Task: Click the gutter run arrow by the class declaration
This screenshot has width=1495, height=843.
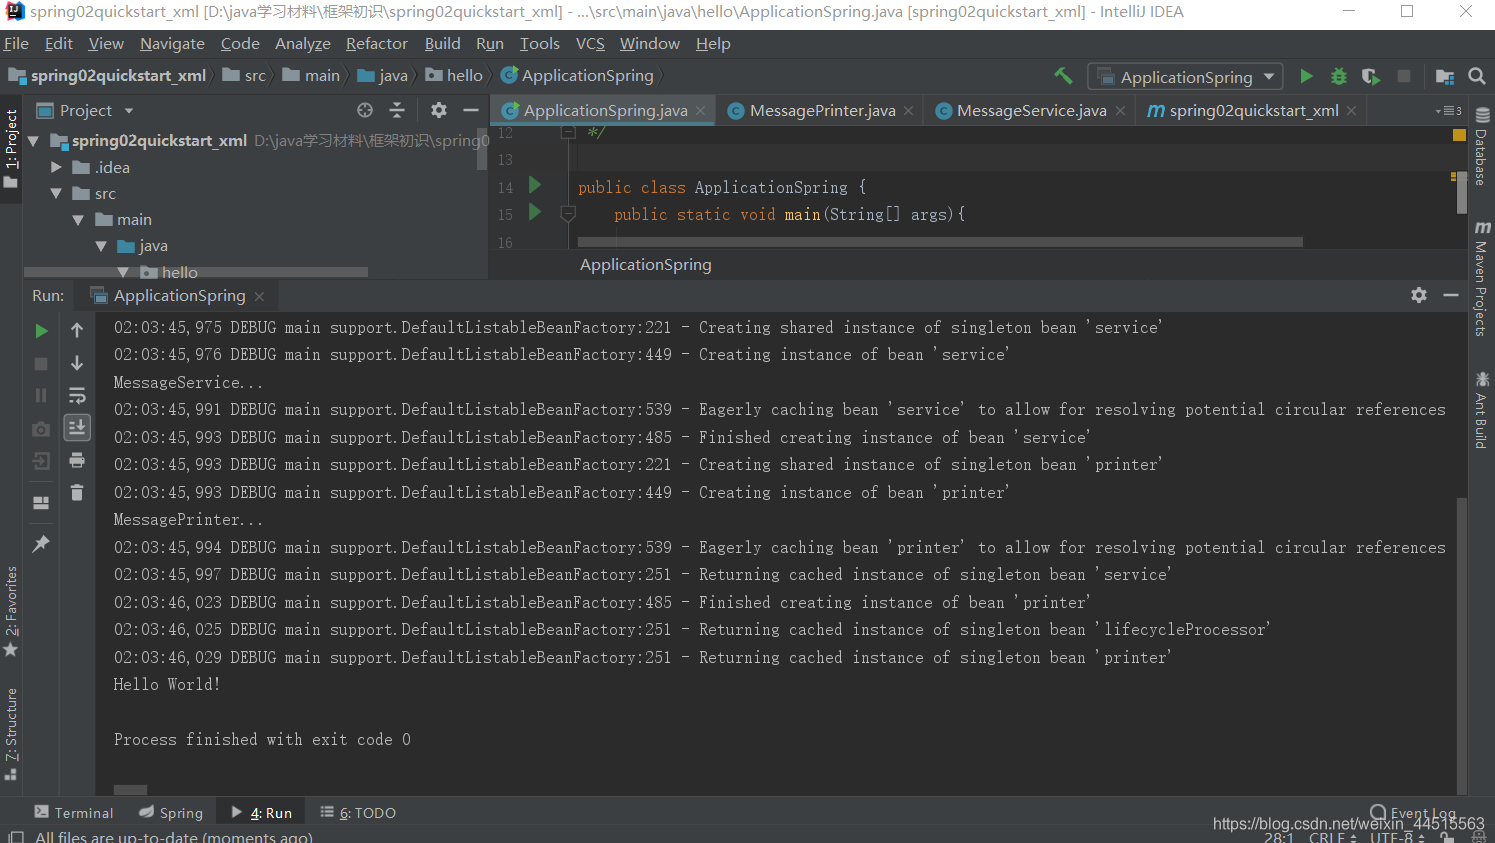Action: (x=535, y=185)
